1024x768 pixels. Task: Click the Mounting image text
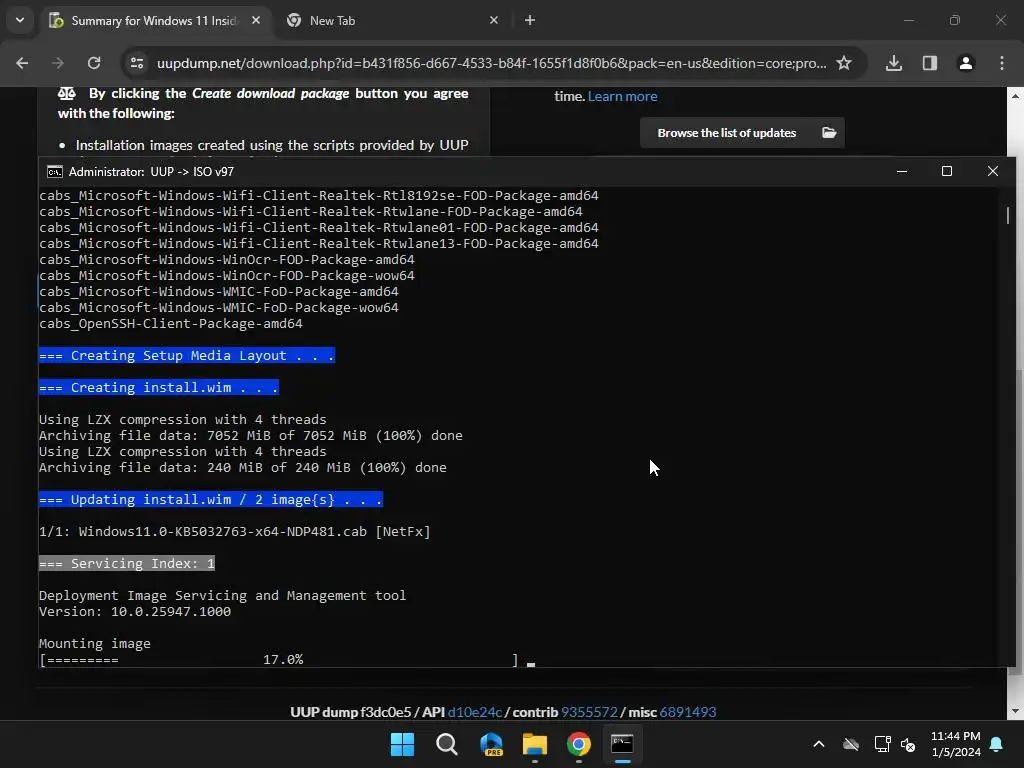point(95,644)
